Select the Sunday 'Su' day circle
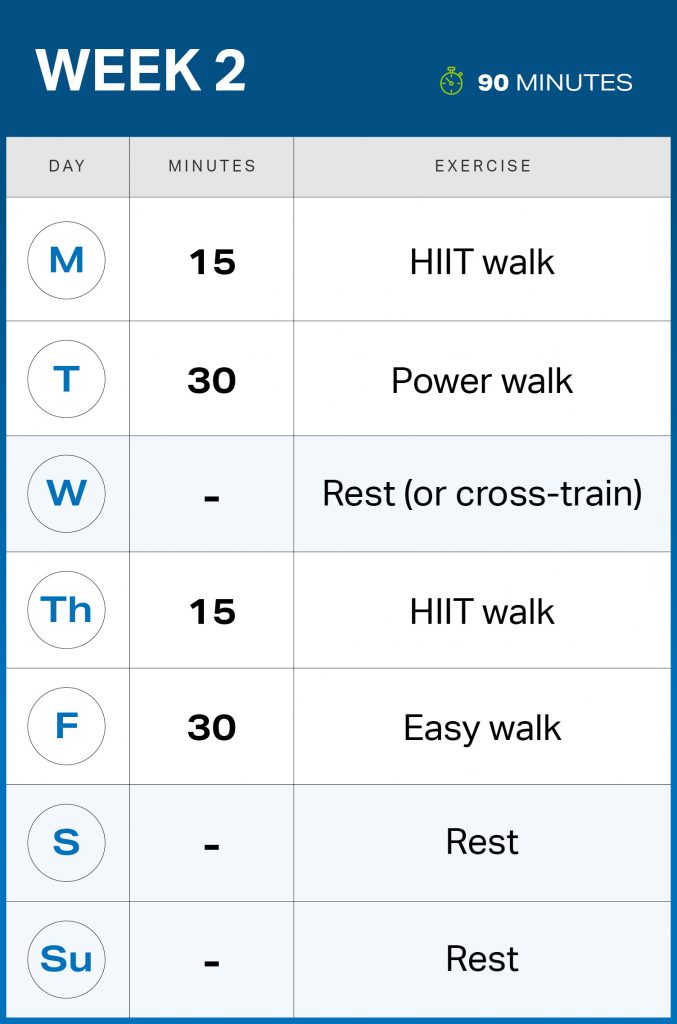 (x=66, y=958)
